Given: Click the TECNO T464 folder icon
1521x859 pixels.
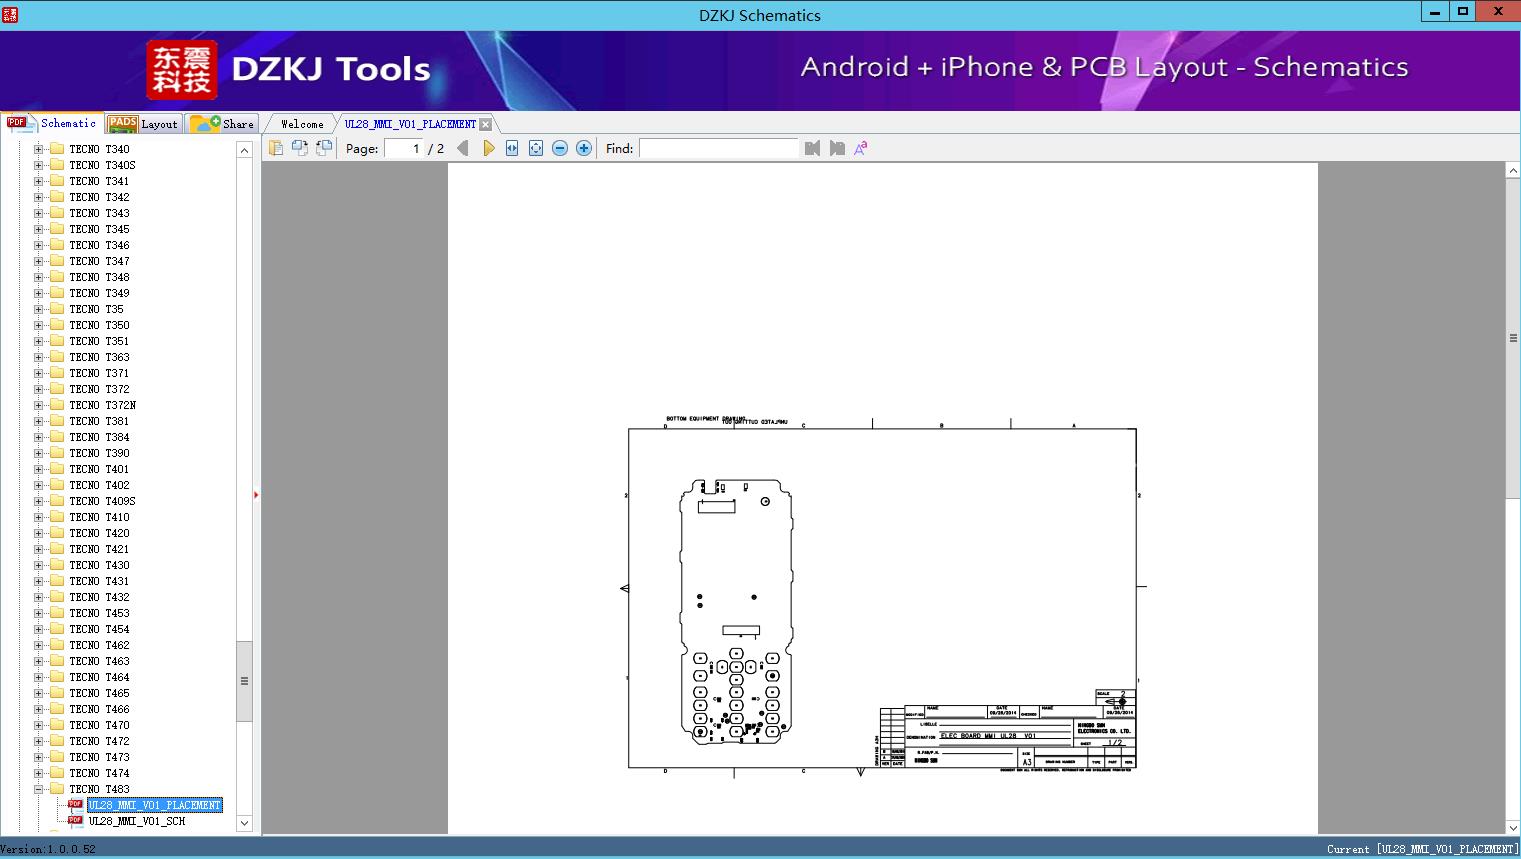Looking at the screenshot, I should pyautogui.click(x=57, y=677).
